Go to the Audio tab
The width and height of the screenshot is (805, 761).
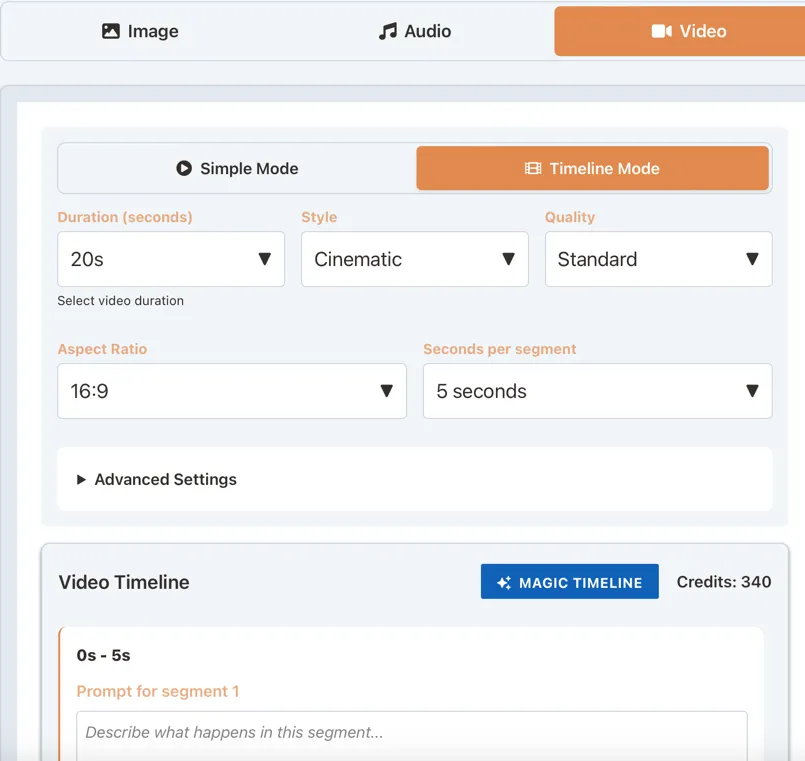click(x=415, y=31)
